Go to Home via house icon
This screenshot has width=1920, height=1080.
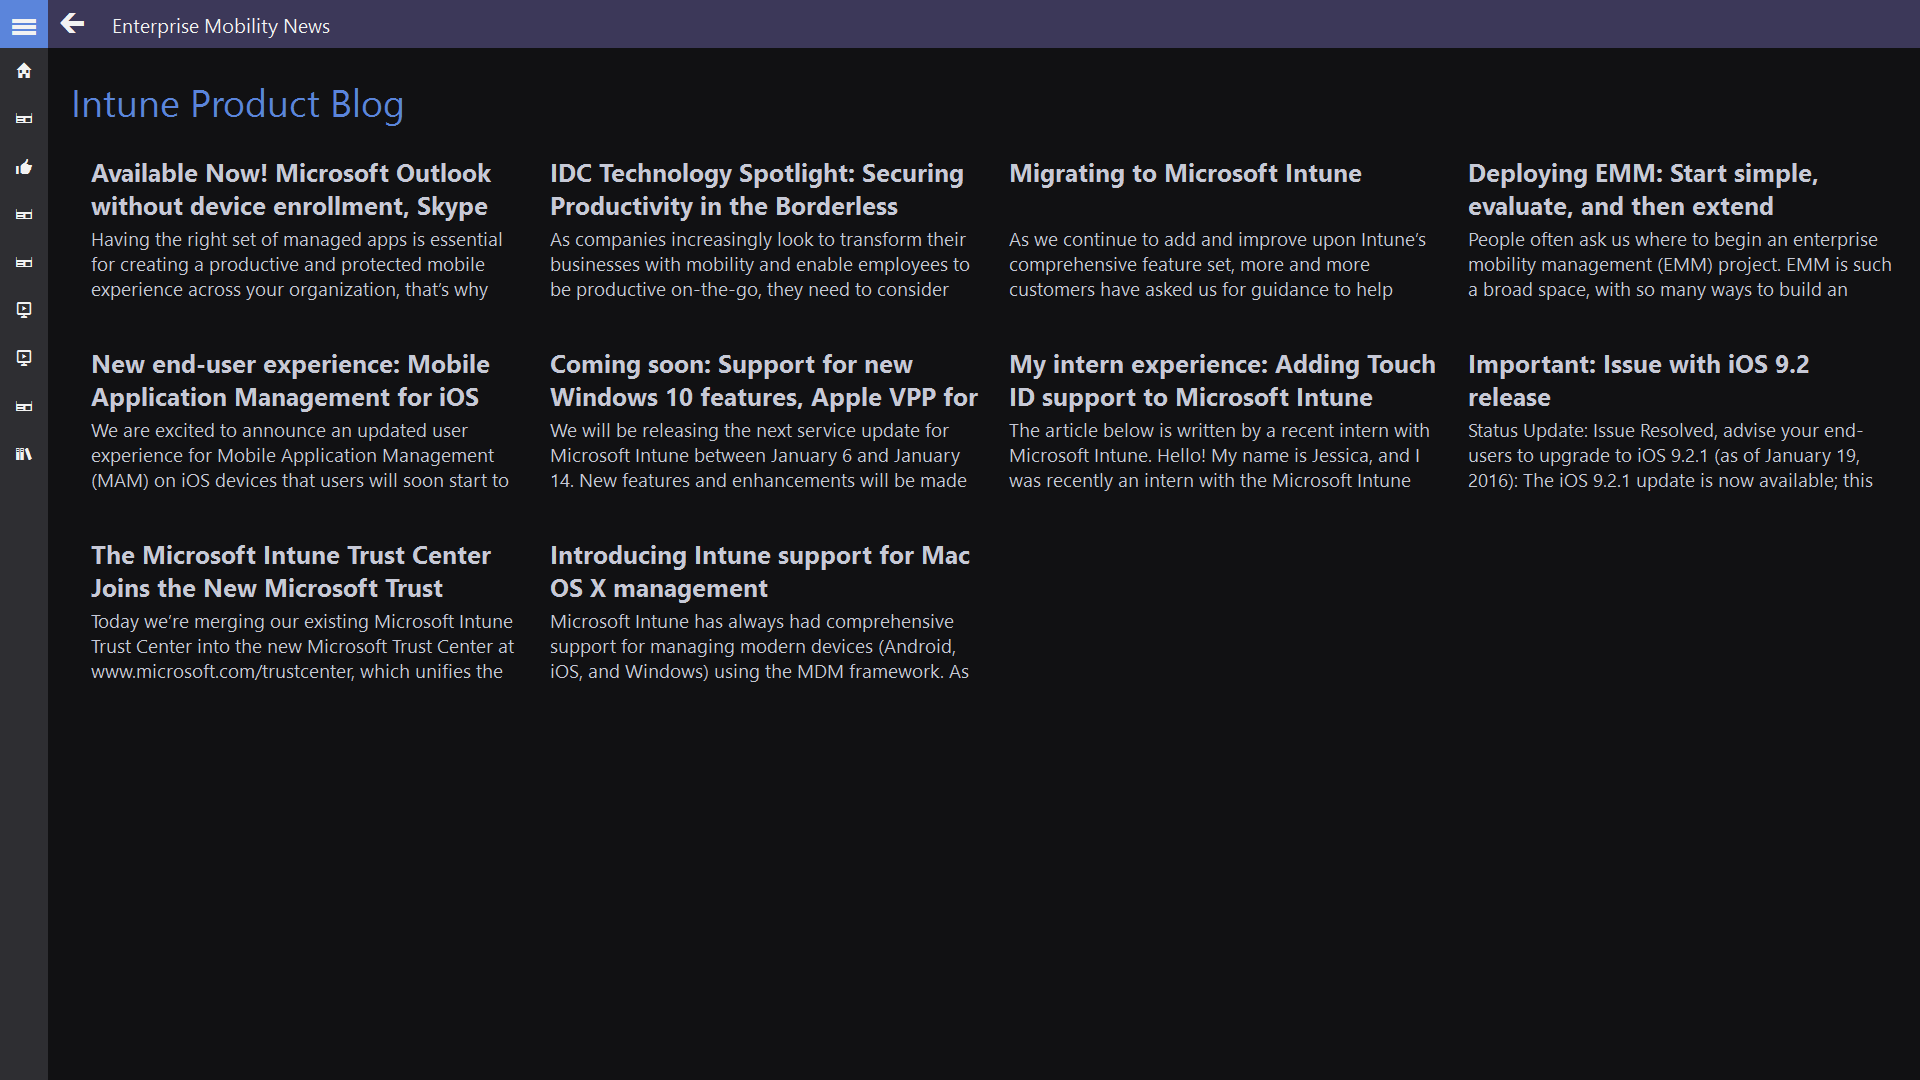point(24,71)
